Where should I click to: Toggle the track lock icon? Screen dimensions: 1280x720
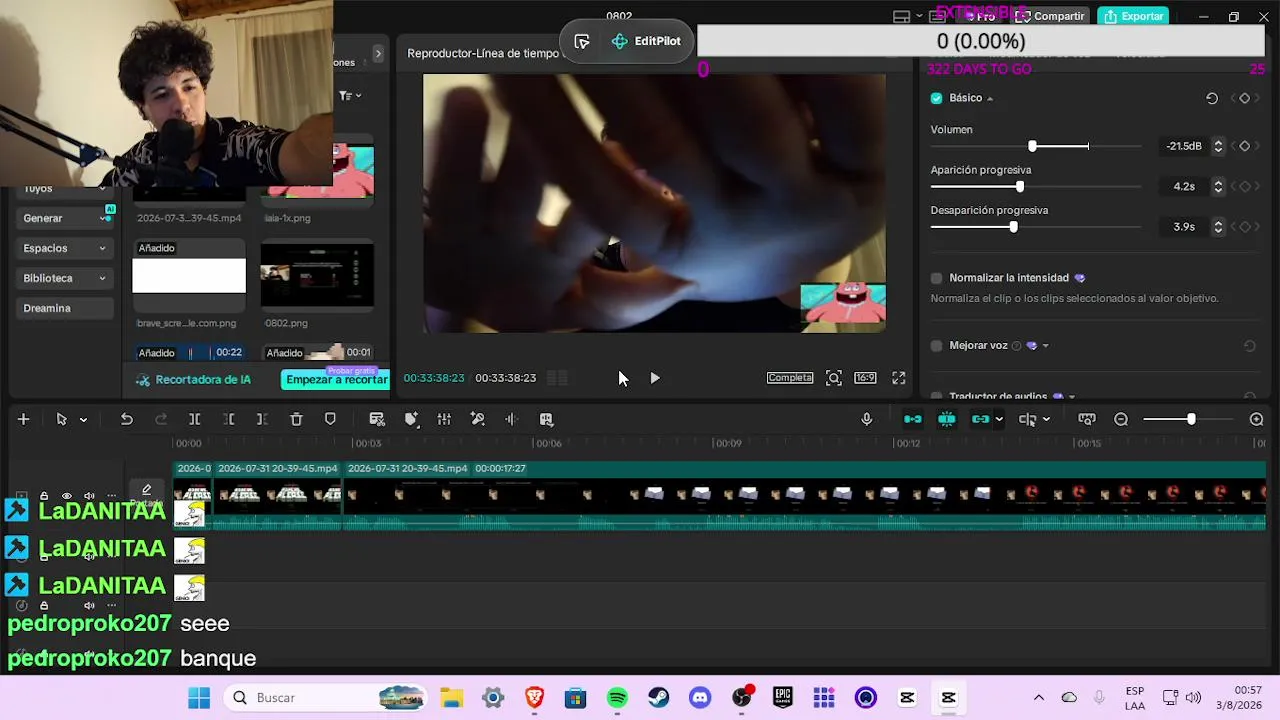click(44, 496)
